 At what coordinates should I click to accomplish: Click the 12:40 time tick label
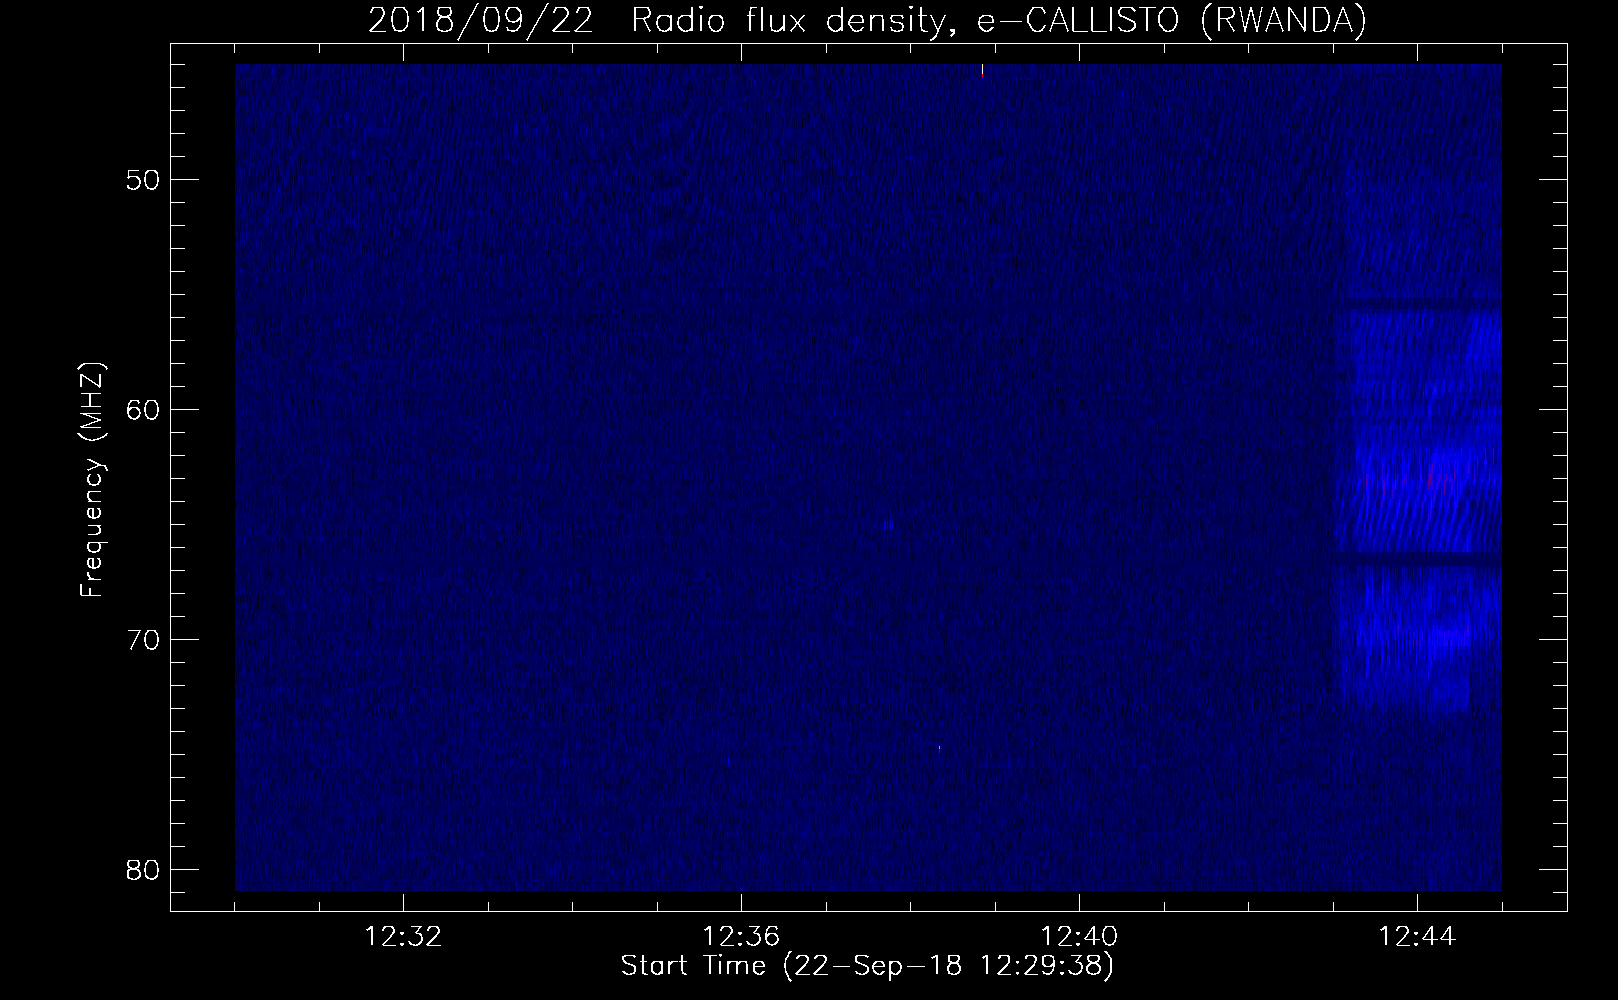1079,937
